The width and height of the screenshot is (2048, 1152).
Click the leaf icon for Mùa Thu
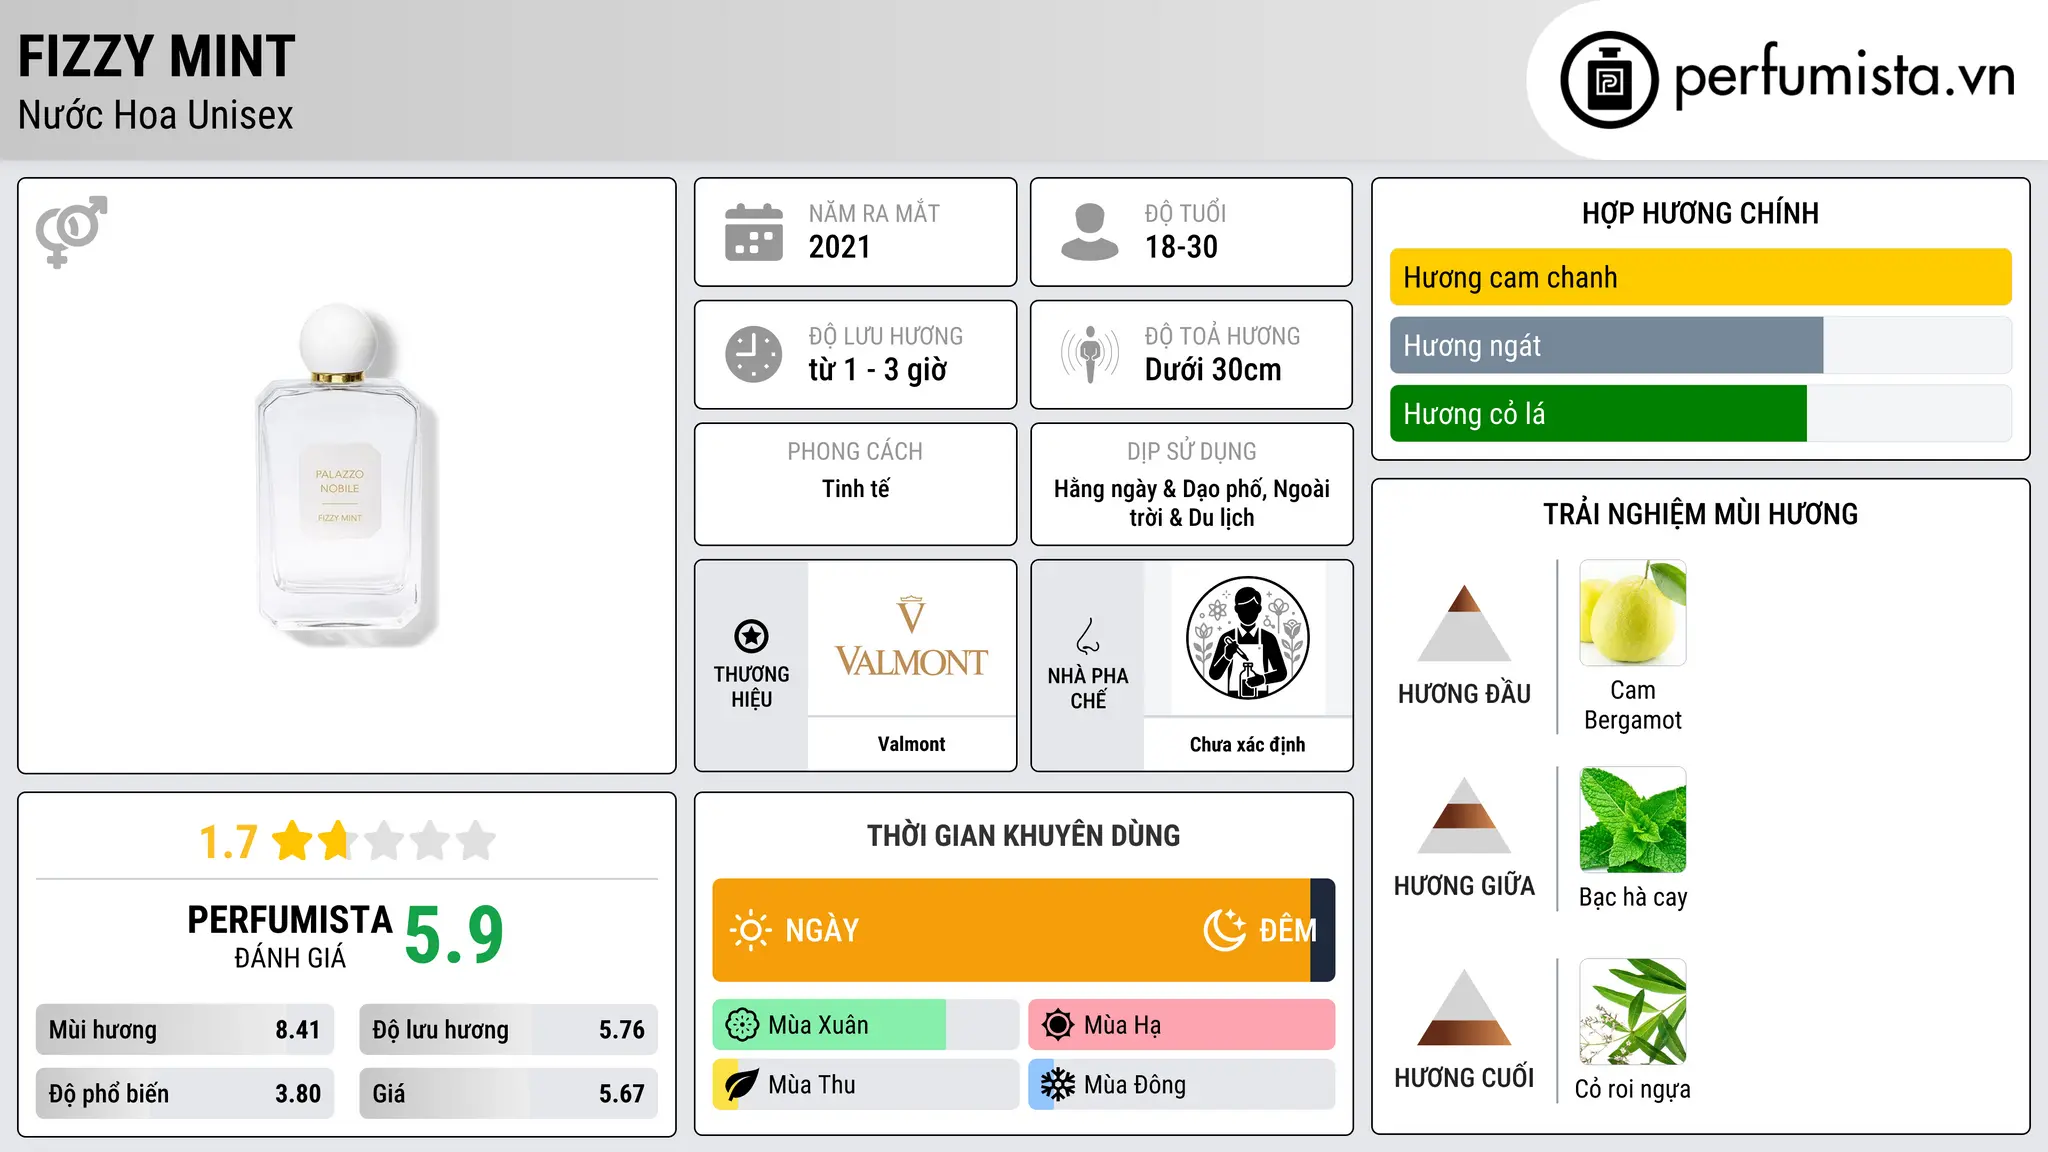[742, 1085]
